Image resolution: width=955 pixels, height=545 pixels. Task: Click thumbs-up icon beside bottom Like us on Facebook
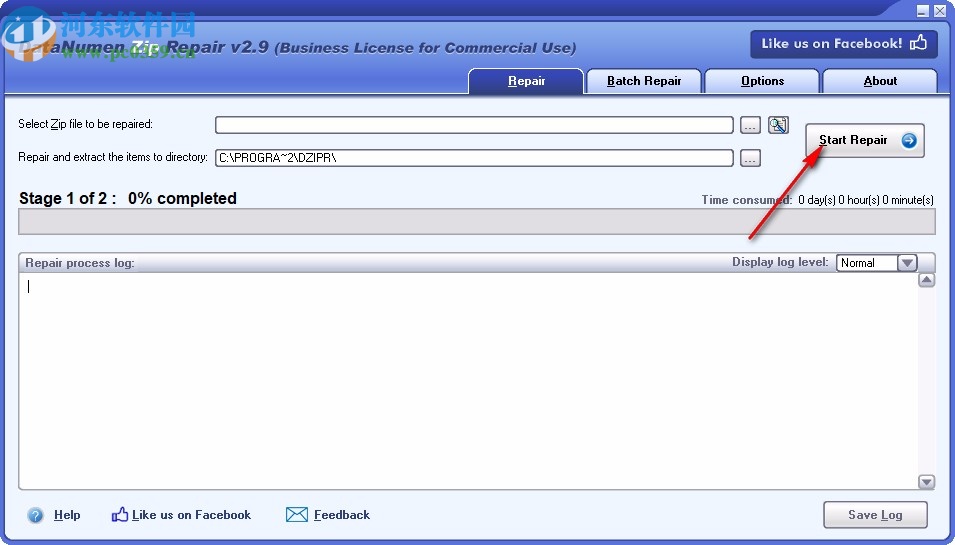click(119, 515)
